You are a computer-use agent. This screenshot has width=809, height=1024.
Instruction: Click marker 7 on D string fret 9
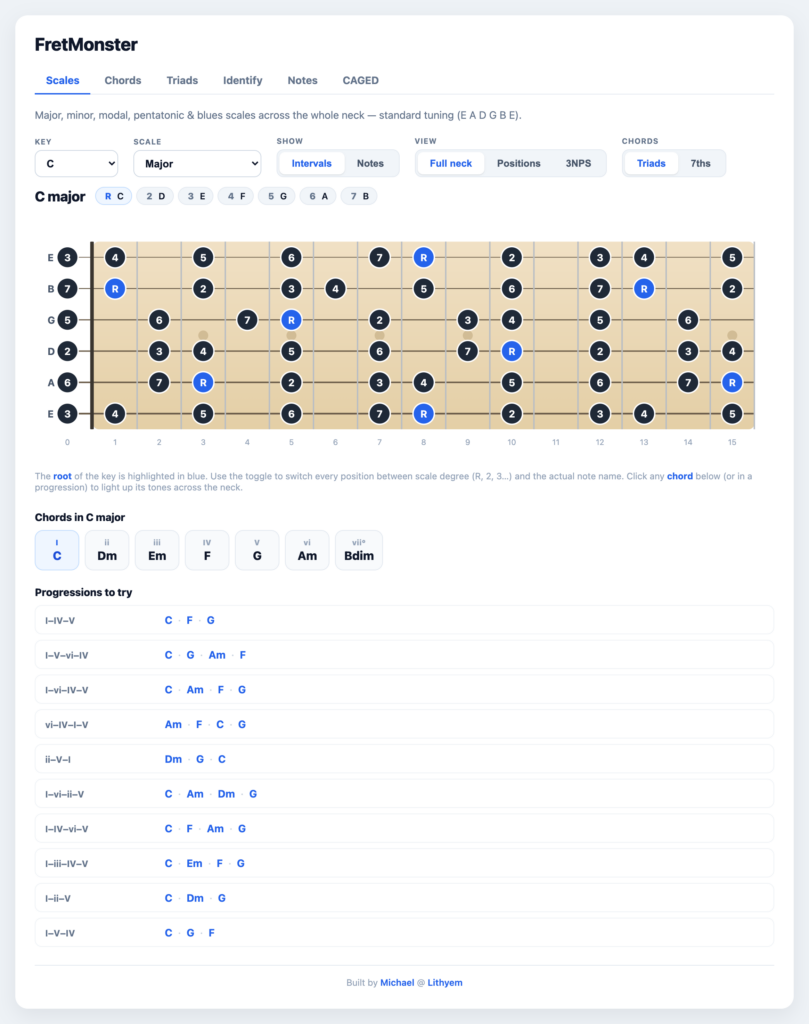click(x=468, y=351)
